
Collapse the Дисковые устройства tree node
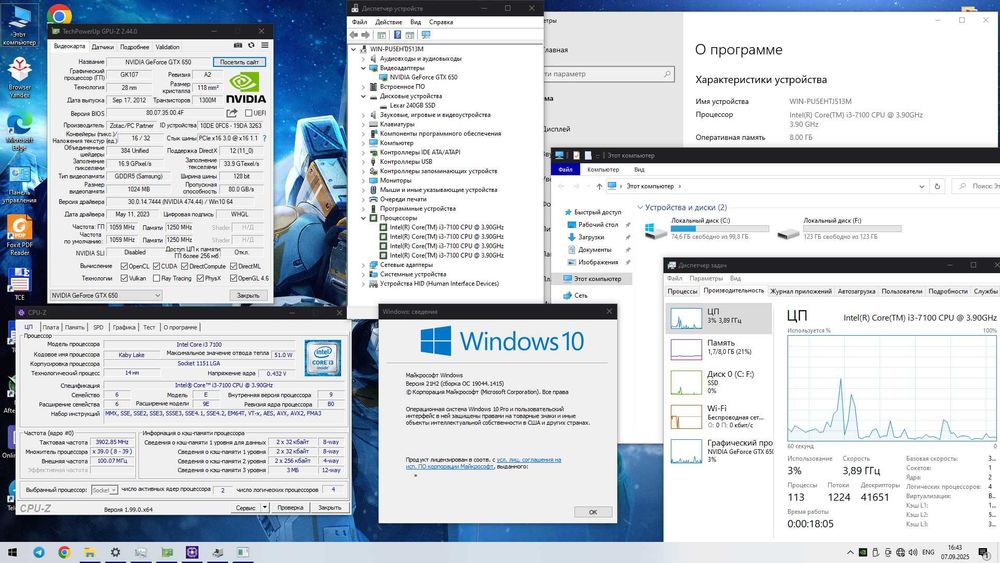pyautogui.click(x=364, y=96)
